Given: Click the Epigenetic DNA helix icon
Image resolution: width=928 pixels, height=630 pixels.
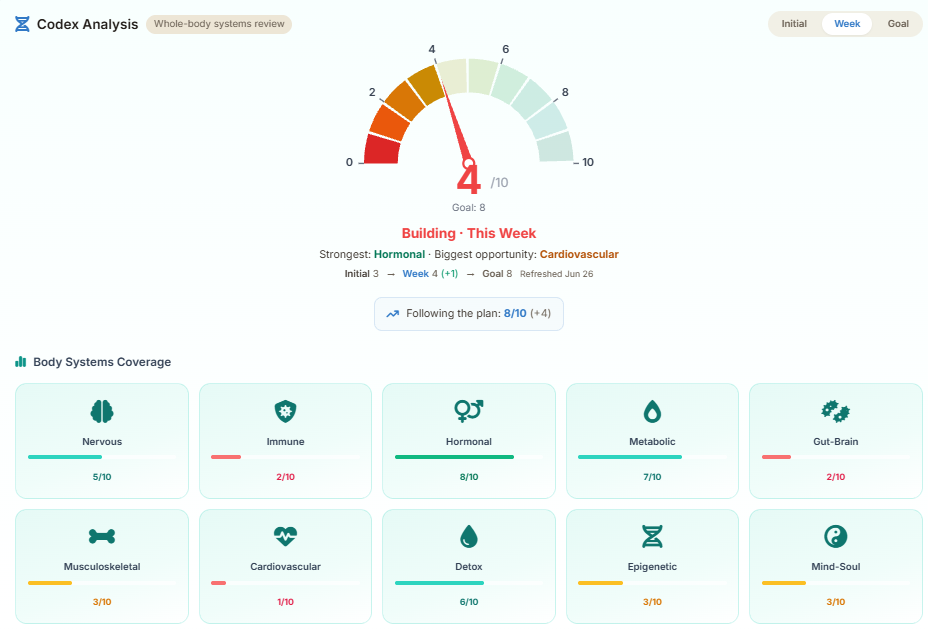Looking at the screenshot, I should 652,536.
